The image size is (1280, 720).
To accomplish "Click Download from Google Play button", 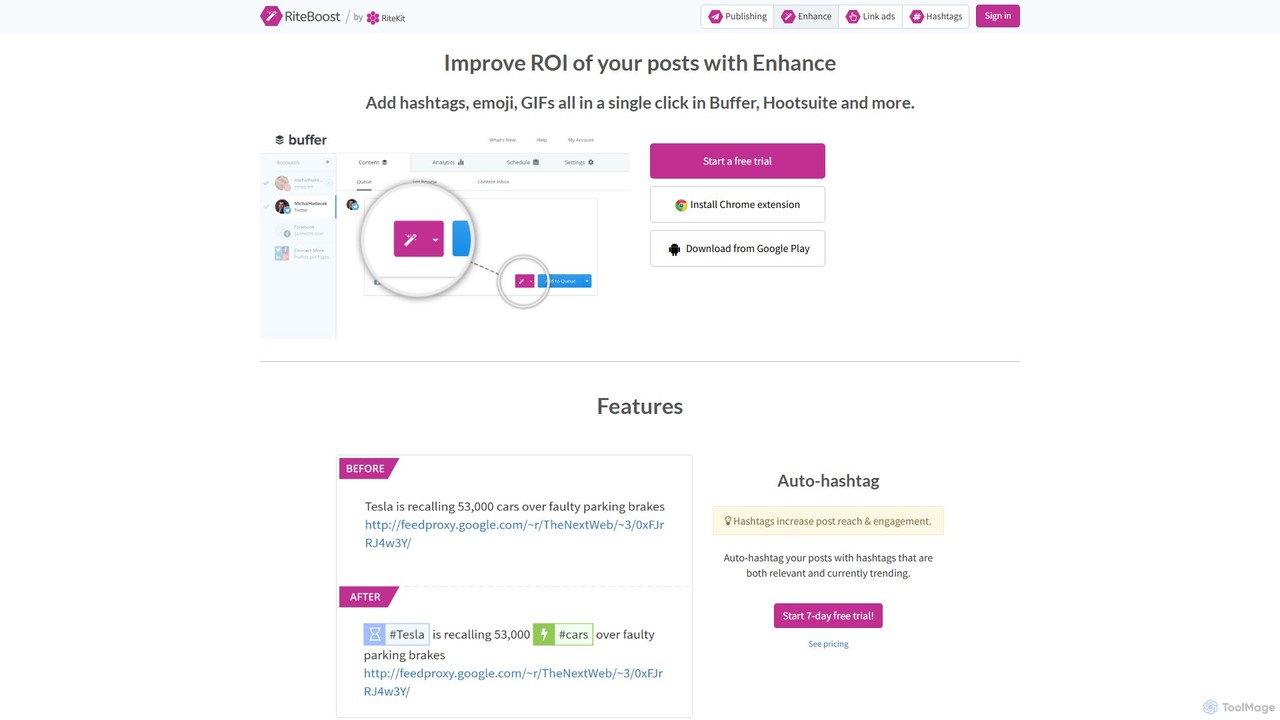I will 737,248.
